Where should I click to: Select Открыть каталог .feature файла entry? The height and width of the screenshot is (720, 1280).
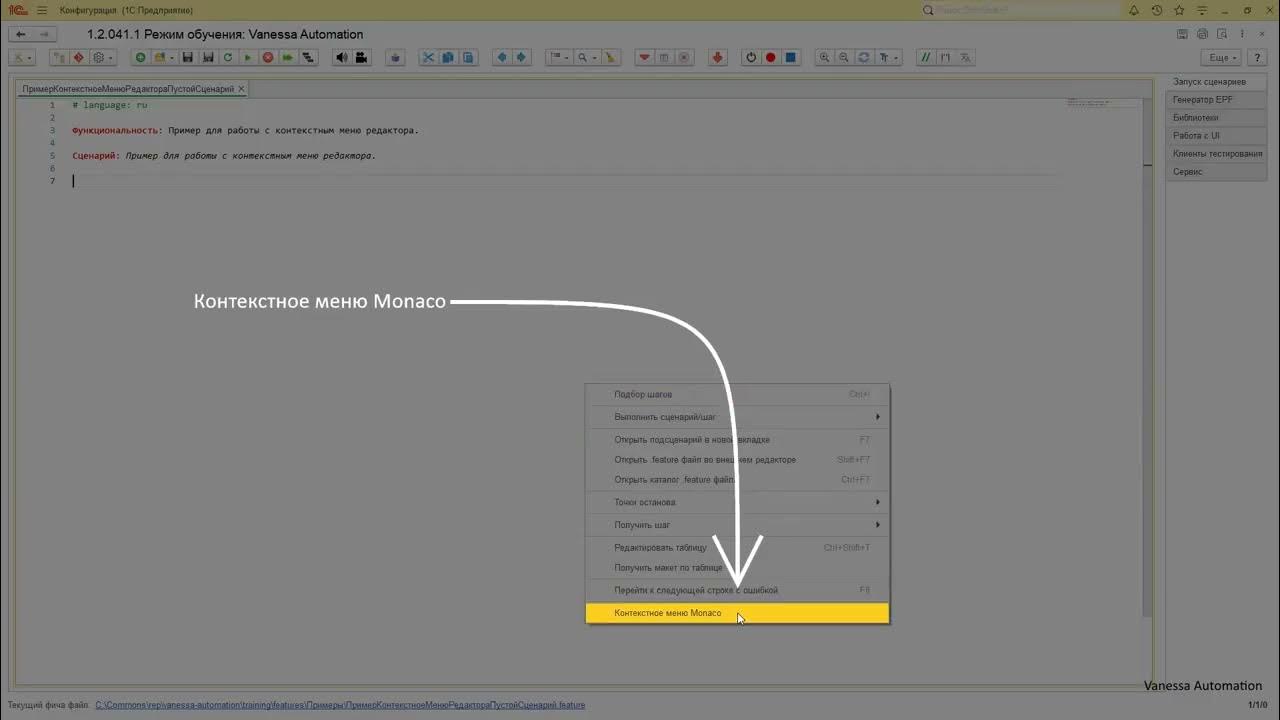[737, 480]
